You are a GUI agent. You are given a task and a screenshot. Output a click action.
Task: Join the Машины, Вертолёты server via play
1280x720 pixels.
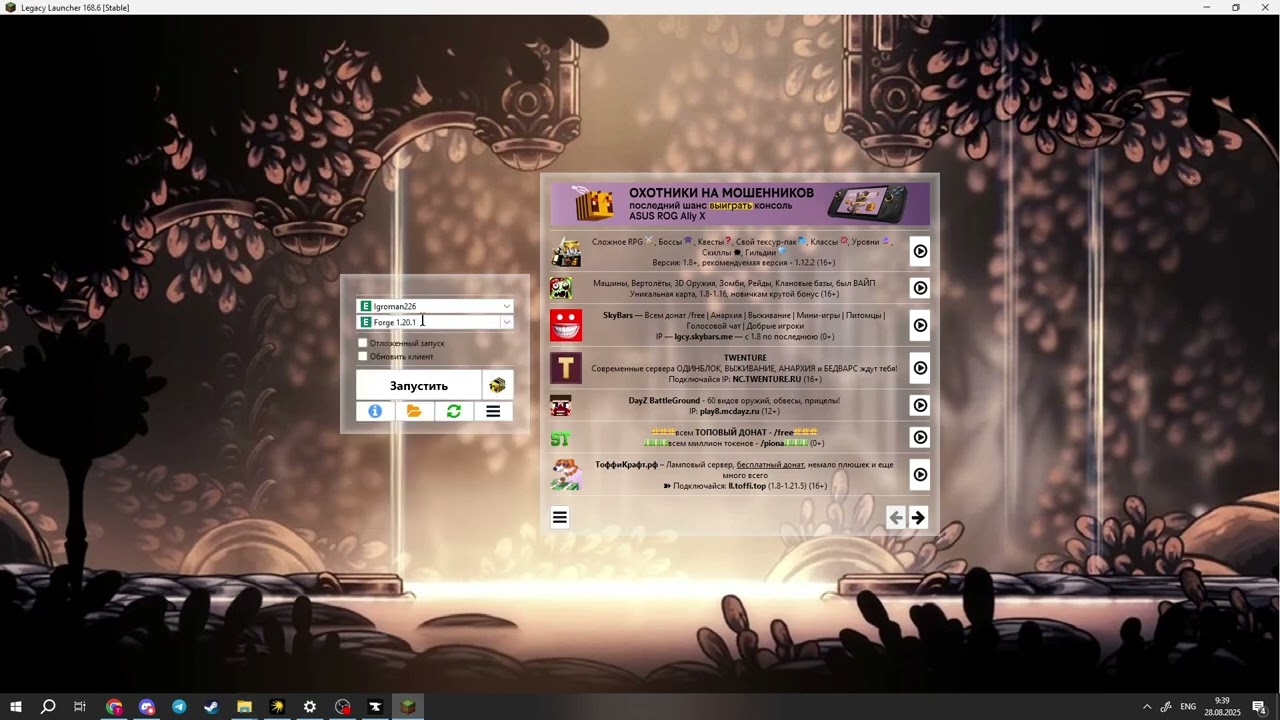tap(920, 288)
